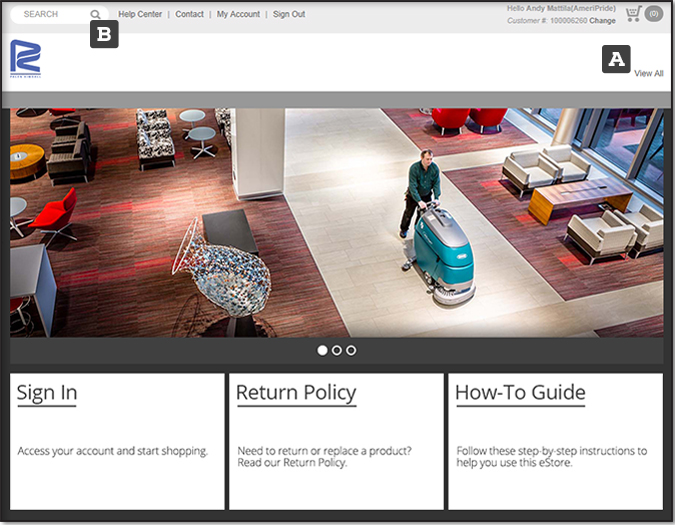Screen dimensions: 675x525
Task: Focus the SEARCH text field
Action: 50,15
